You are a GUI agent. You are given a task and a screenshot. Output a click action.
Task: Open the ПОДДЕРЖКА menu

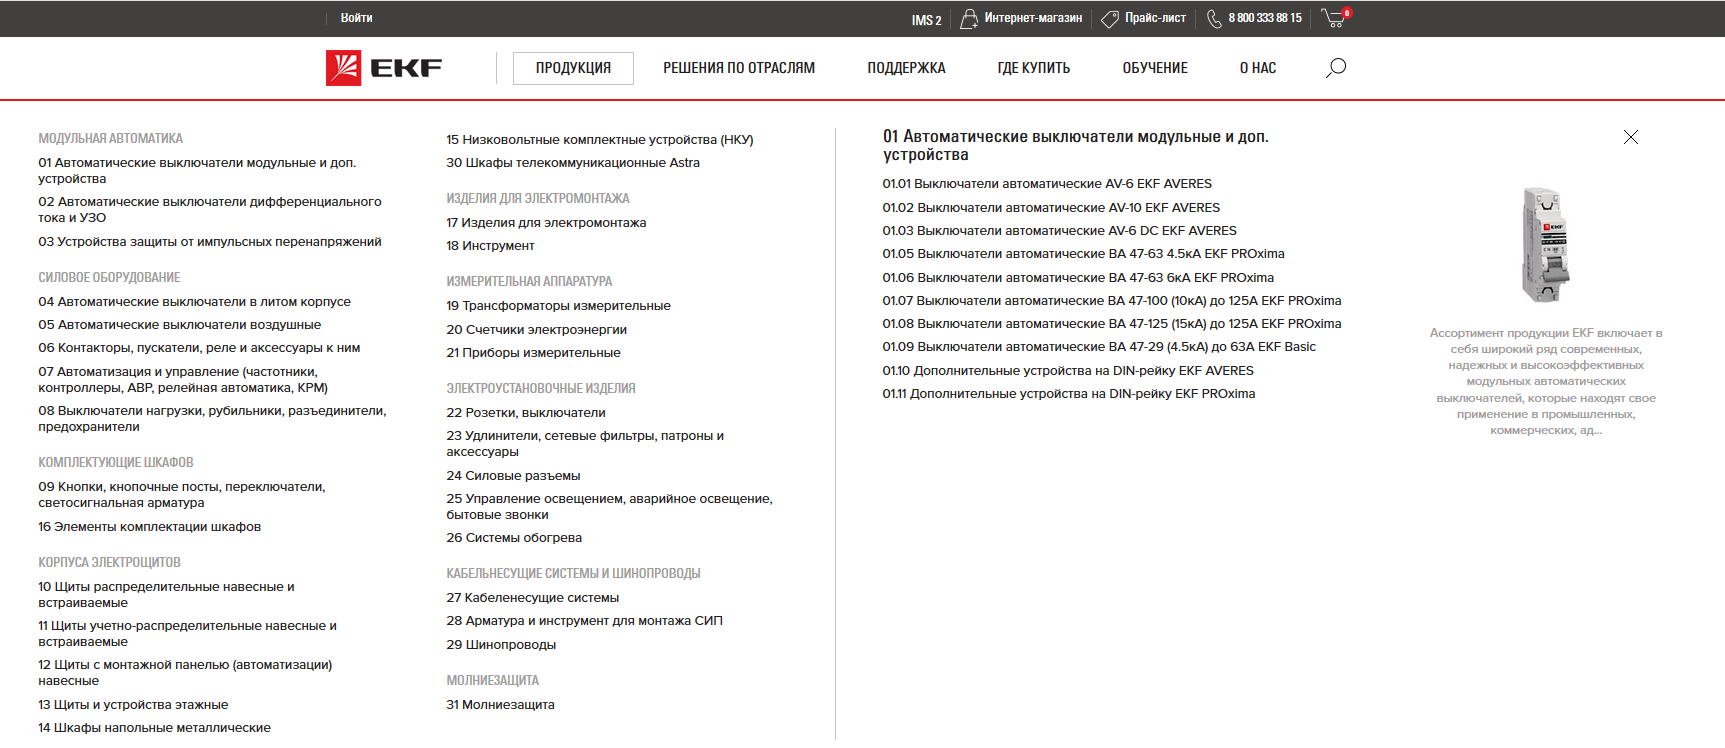[906, 68]
